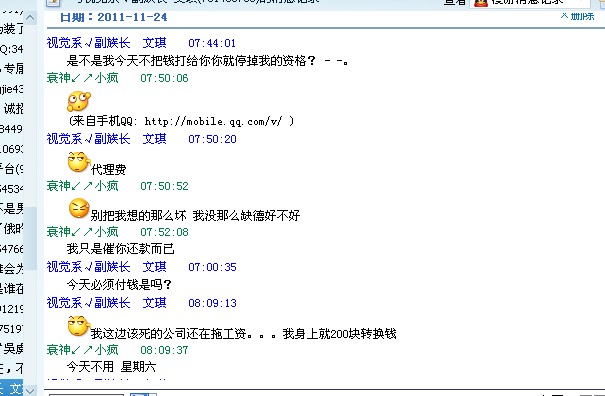The width and height of the screenshot is (605, 396).
Task: Click the up arrow of the contact list scrollbar
Action: click(x=30, y=17)
